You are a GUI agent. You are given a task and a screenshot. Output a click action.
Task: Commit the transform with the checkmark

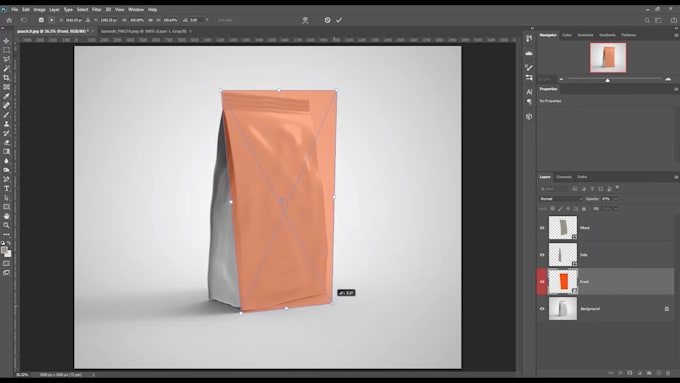pos(339,20)
